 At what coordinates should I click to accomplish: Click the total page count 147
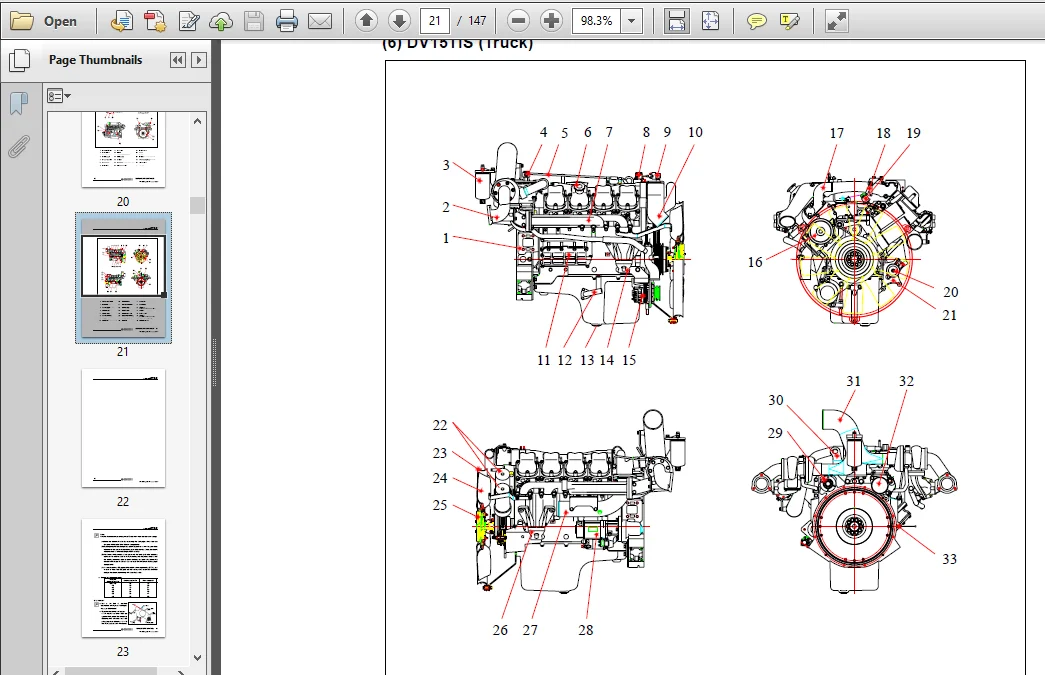[477, 21]
